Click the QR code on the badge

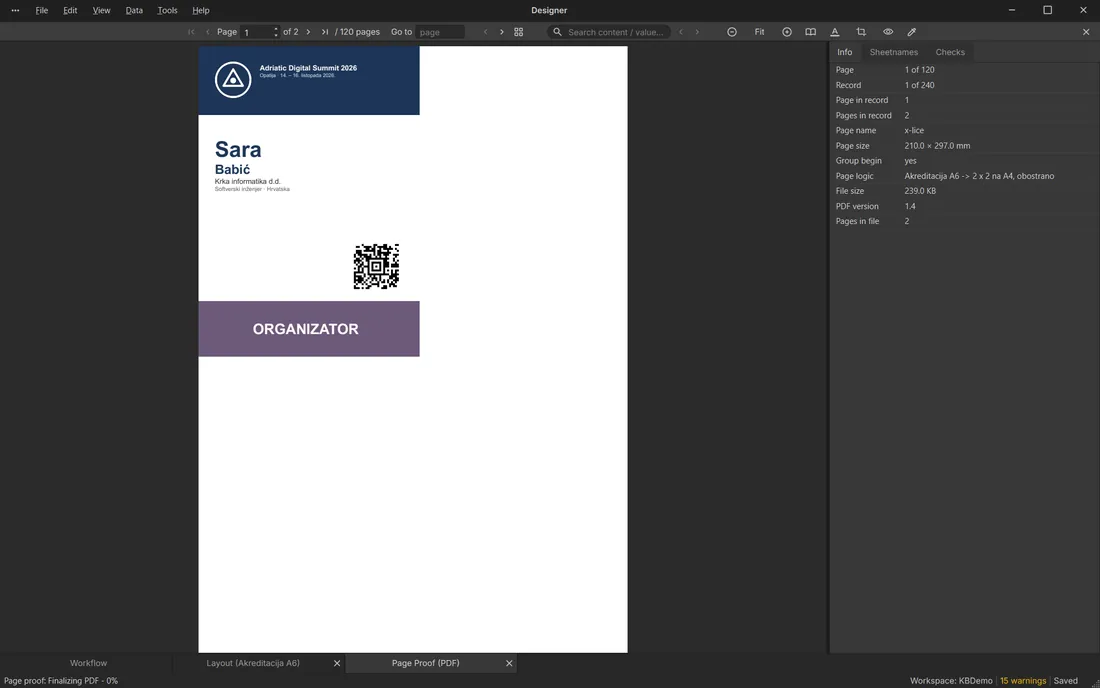377,267
